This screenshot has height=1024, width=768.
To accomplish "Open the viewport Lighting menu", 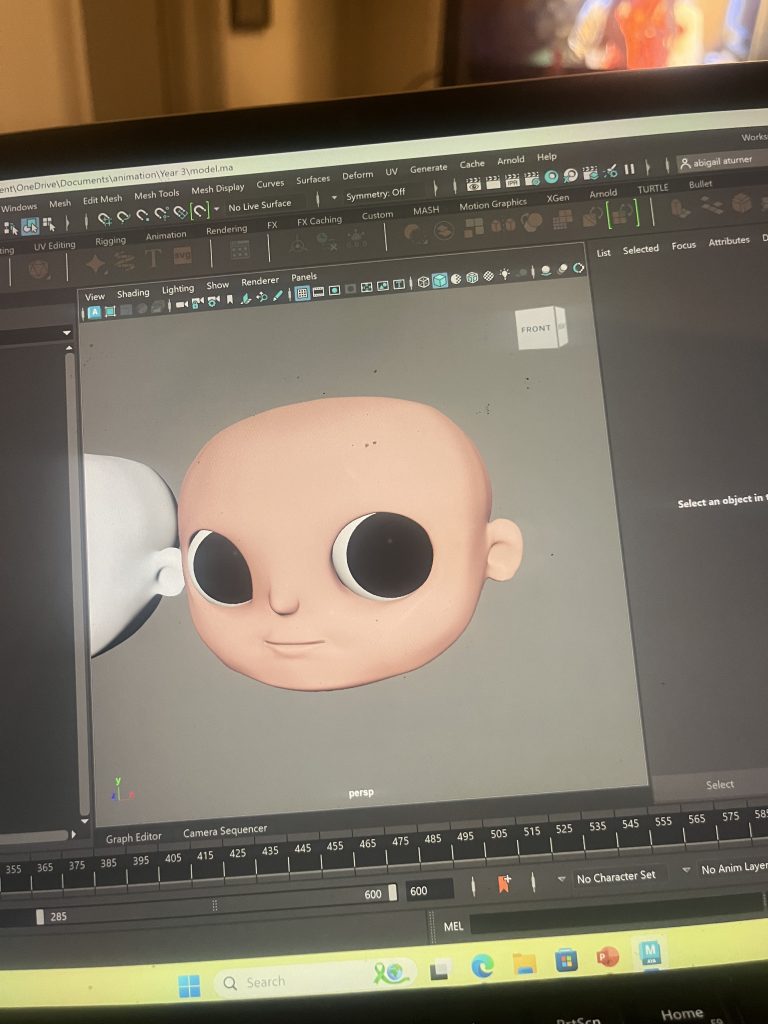I will [x=178, y=289].
